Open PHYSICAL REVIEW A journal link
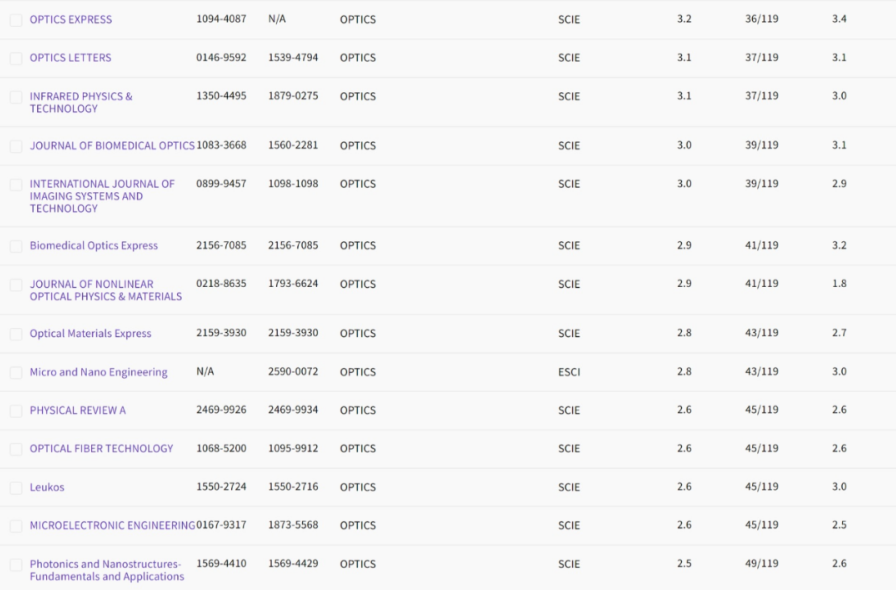The height and width of the screenshot is (590, 896). click(x=78, y=410)
